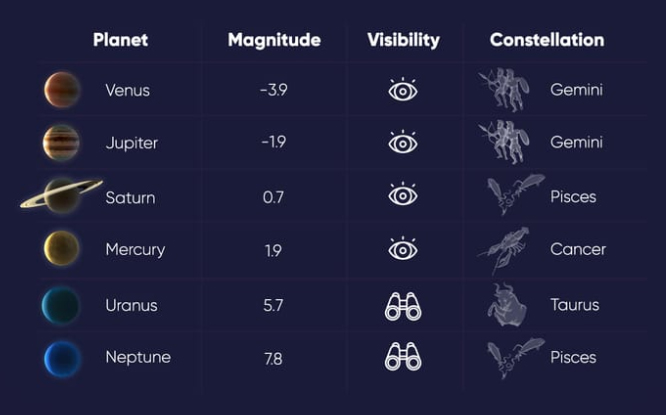The height and width of the screenshot is (415, 666).
Task: Click the eye visibility icon for Venus
Action: [403, 90]
